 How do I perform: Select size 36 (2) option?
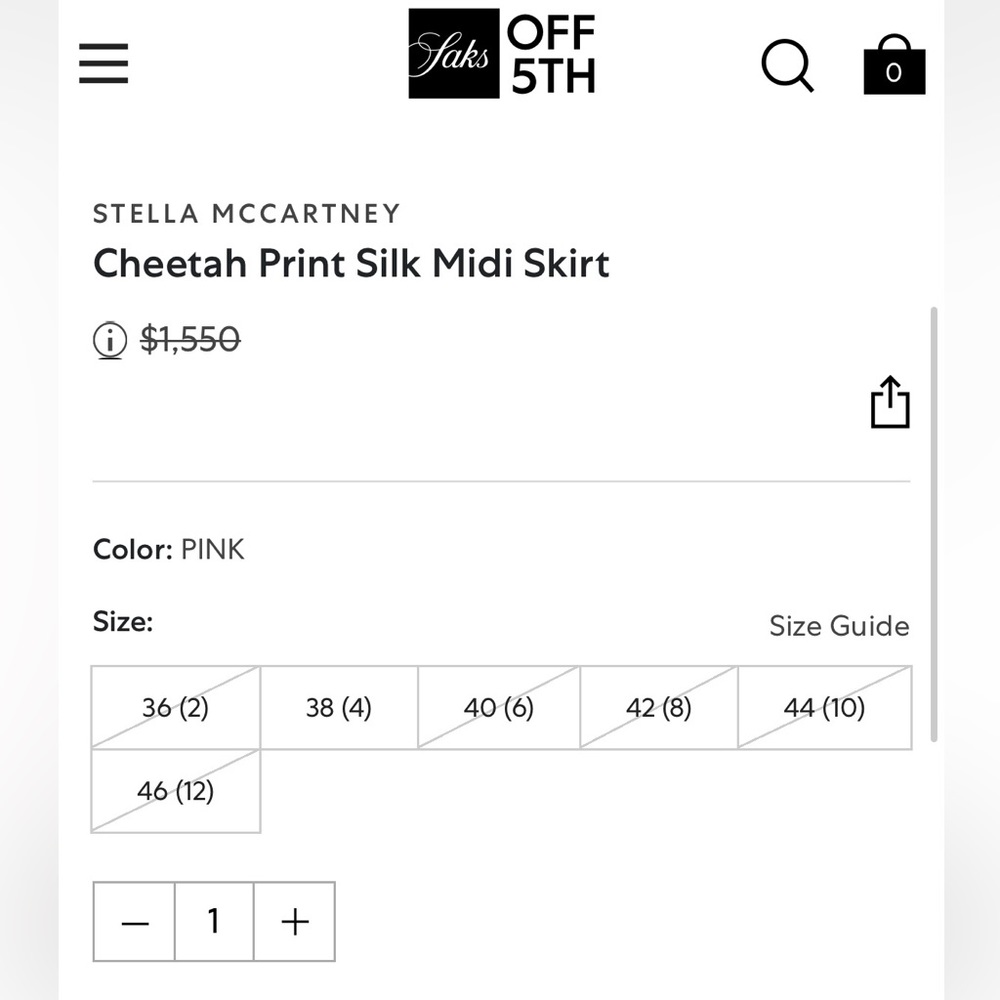coord(175,707)
